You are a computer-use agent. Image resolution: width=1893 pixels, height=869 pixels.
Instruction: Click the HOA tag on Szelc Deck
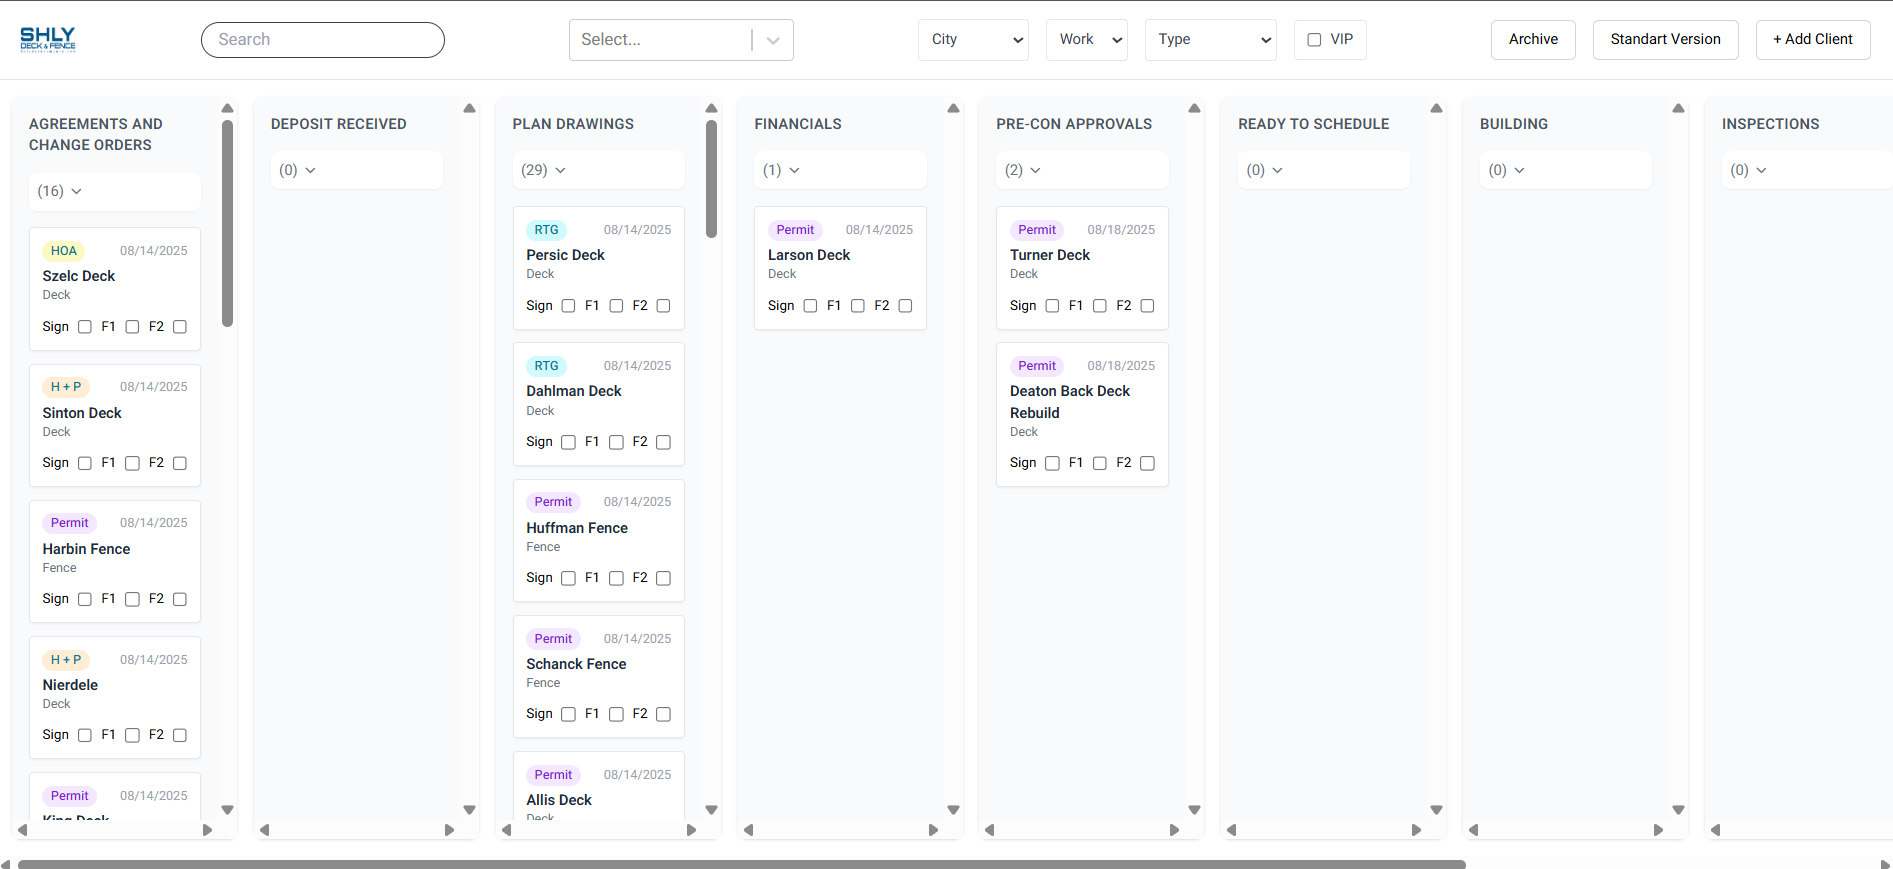click(x=64, y=251)
